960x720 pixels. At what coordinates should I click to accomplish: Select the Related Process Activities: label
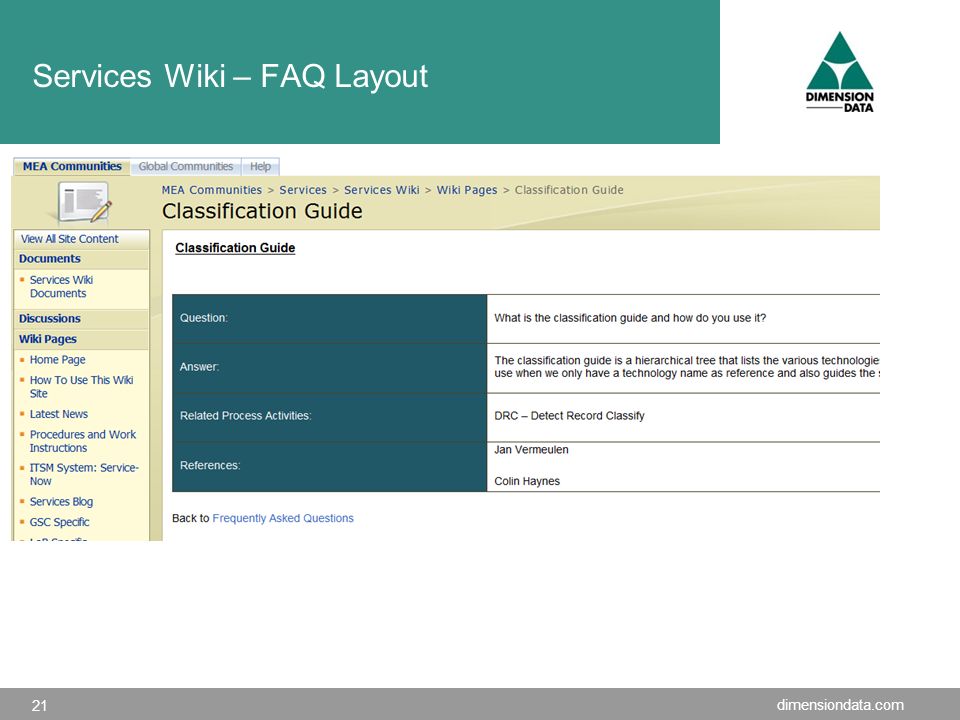coord(246,416)
